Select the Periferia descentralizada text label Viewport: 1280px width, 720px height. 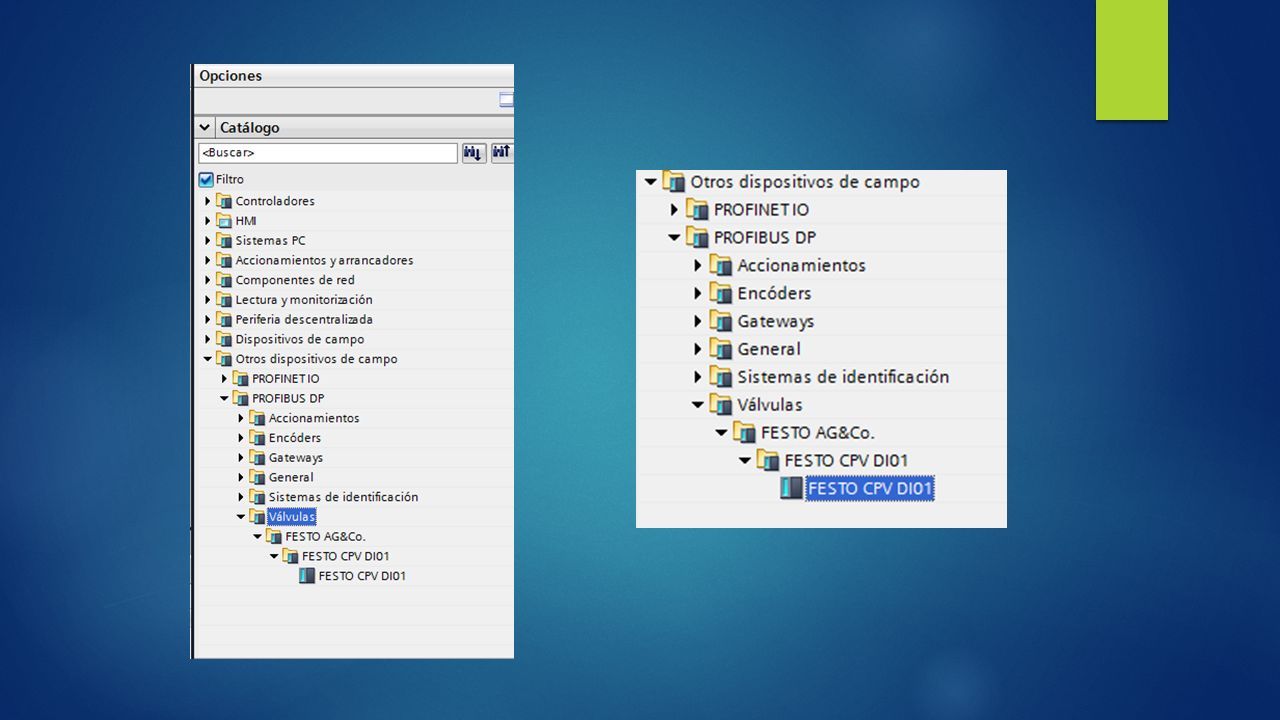[x=304, y=320]
